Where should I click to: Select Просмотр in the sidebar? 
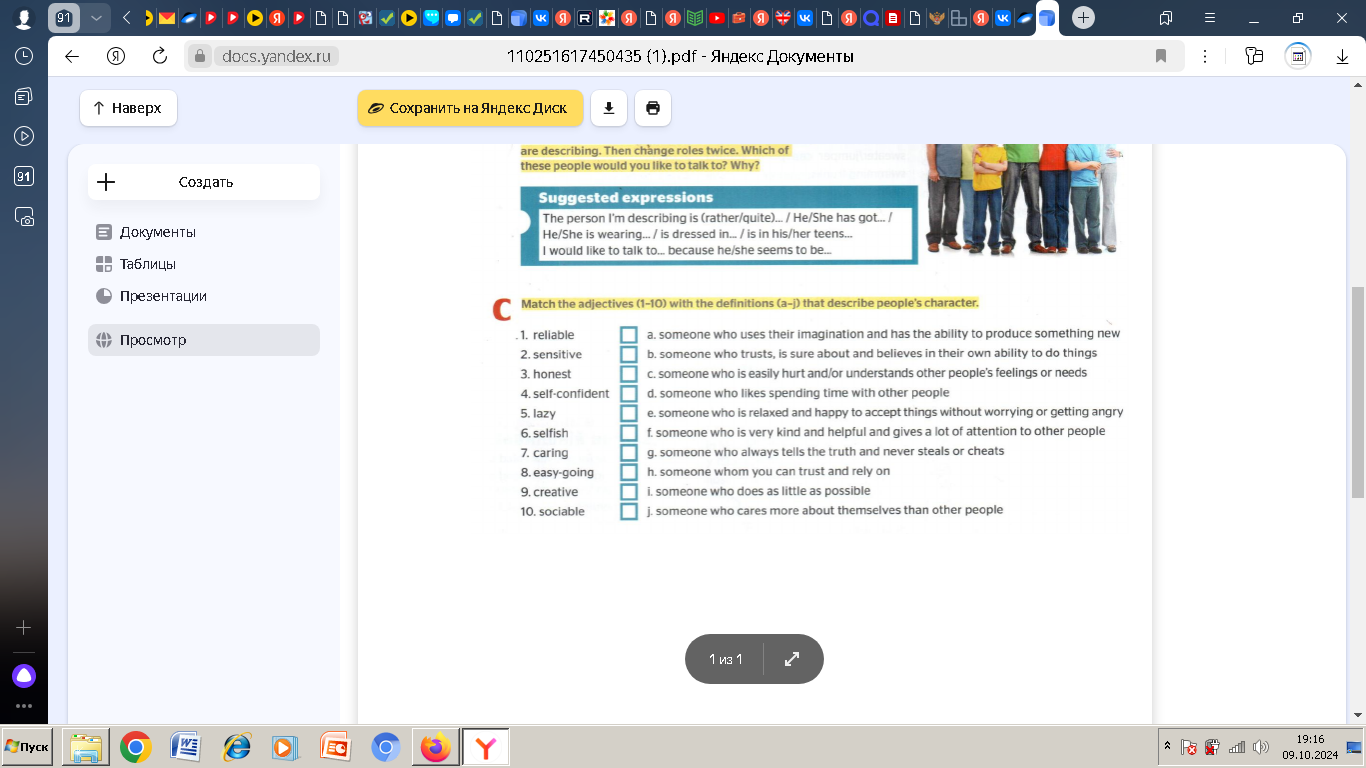pos(204,340)
